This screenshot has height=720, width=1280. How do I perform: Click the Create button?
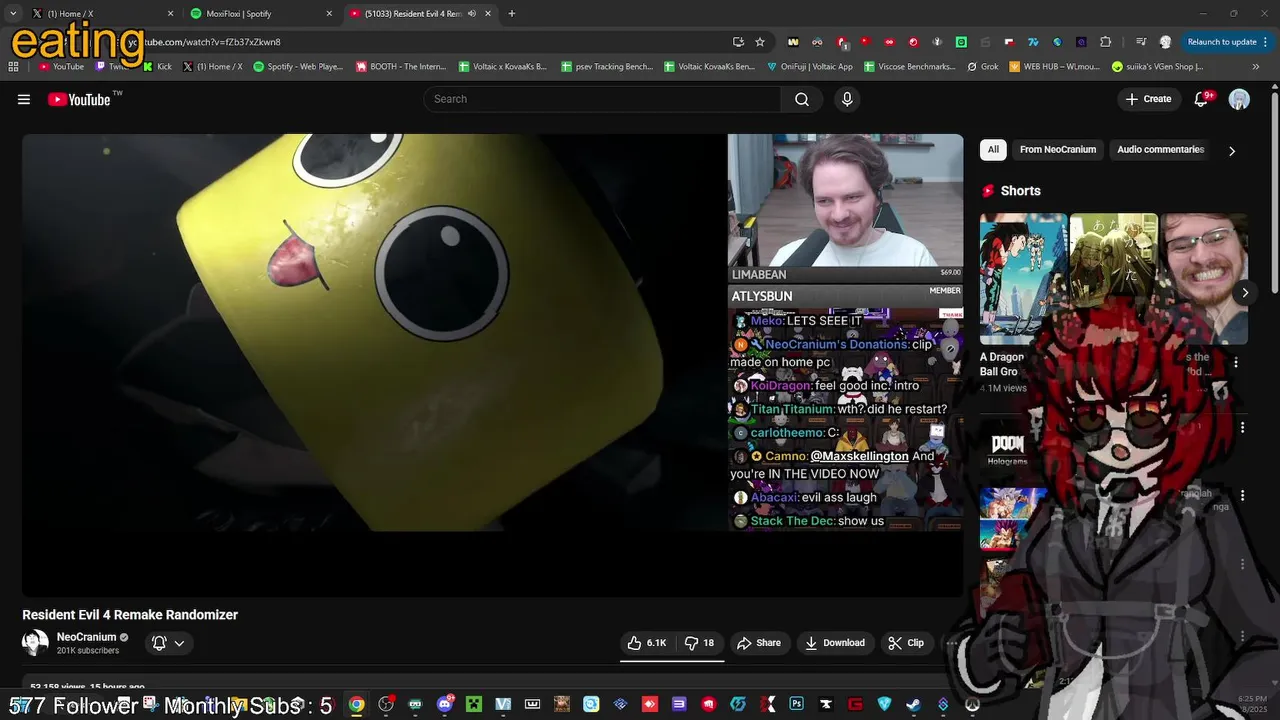click(1148, 99)
